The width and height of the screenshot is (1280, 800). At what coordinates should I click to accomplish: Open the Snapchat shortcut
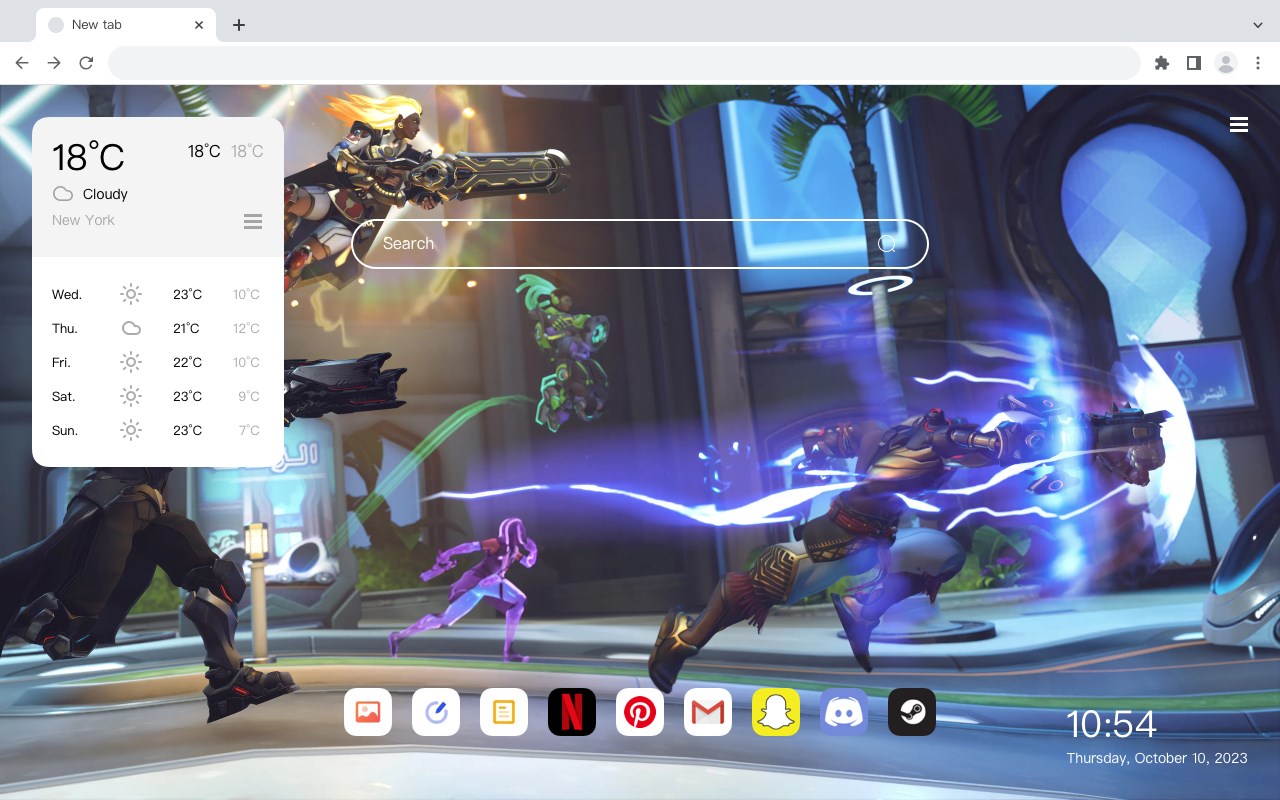point(776,712)
